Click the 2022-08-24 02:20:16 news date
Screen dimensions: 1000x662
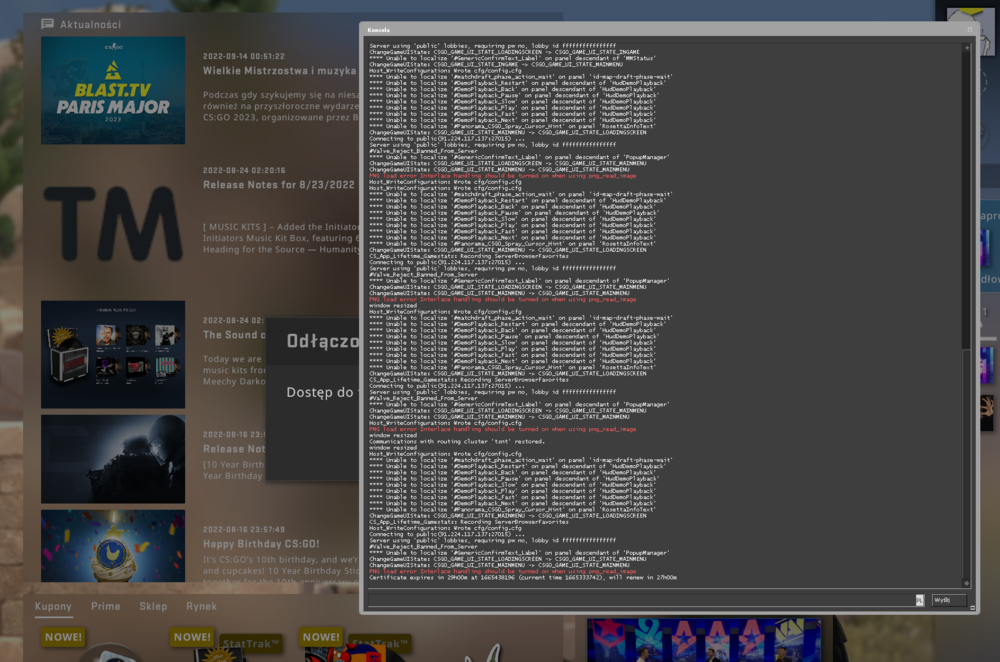pos(244,170)
